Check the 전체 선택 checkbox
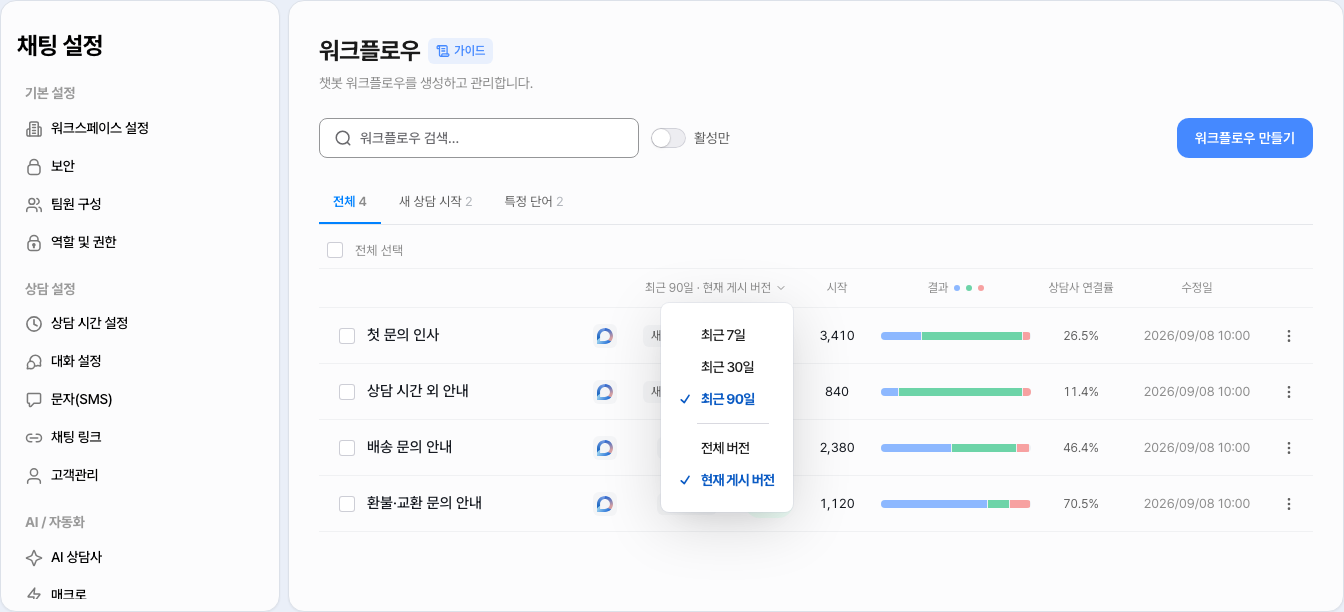 click(335, 250)
